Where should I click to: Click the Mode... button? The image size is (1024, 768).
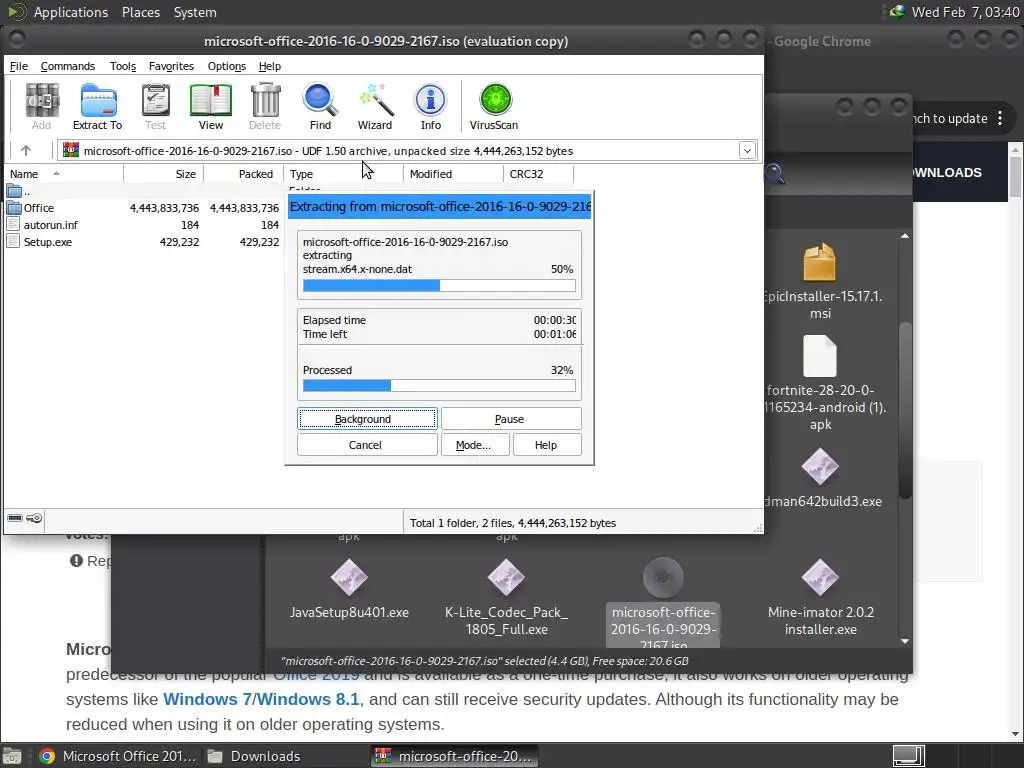tap(475, 445)
